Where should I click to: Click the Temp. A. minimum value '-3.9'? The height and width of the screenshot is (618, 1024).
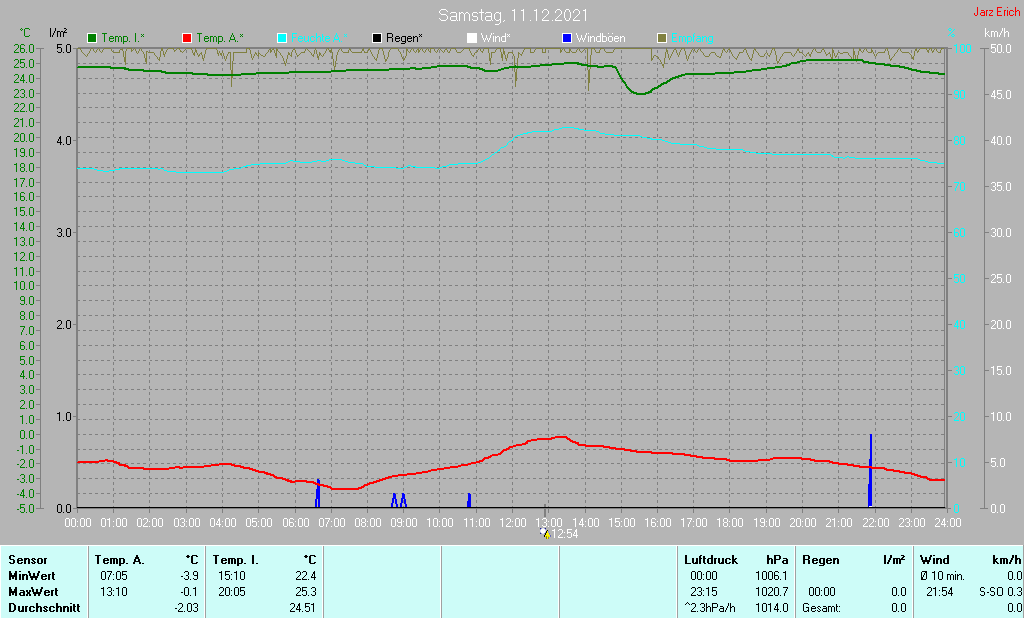tap(189, 576)
